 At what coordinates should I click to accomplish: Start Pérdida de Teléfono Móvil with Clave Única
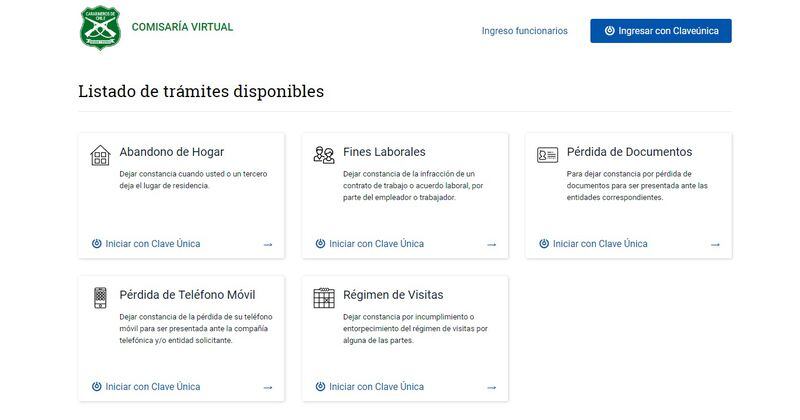146,387
